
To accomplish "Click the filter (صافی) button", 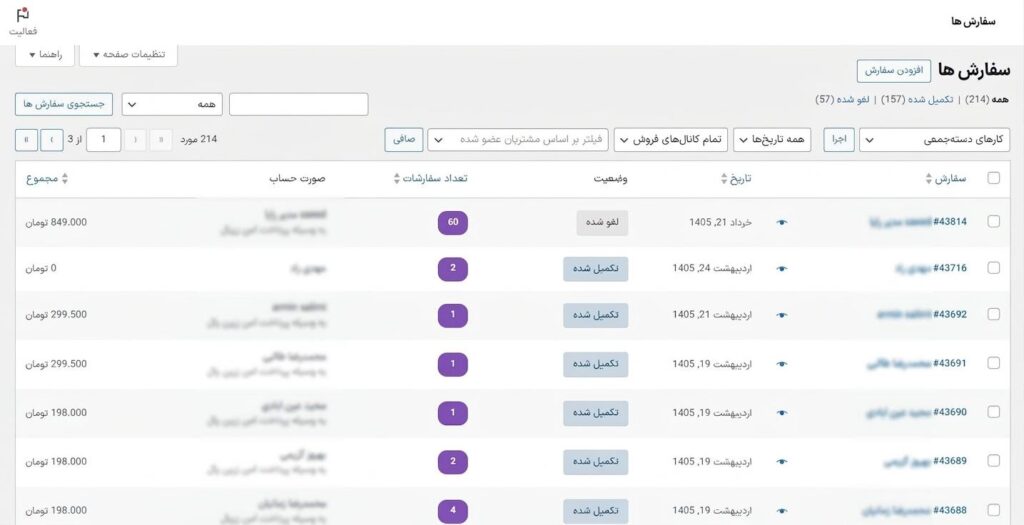I will (404, 140).
